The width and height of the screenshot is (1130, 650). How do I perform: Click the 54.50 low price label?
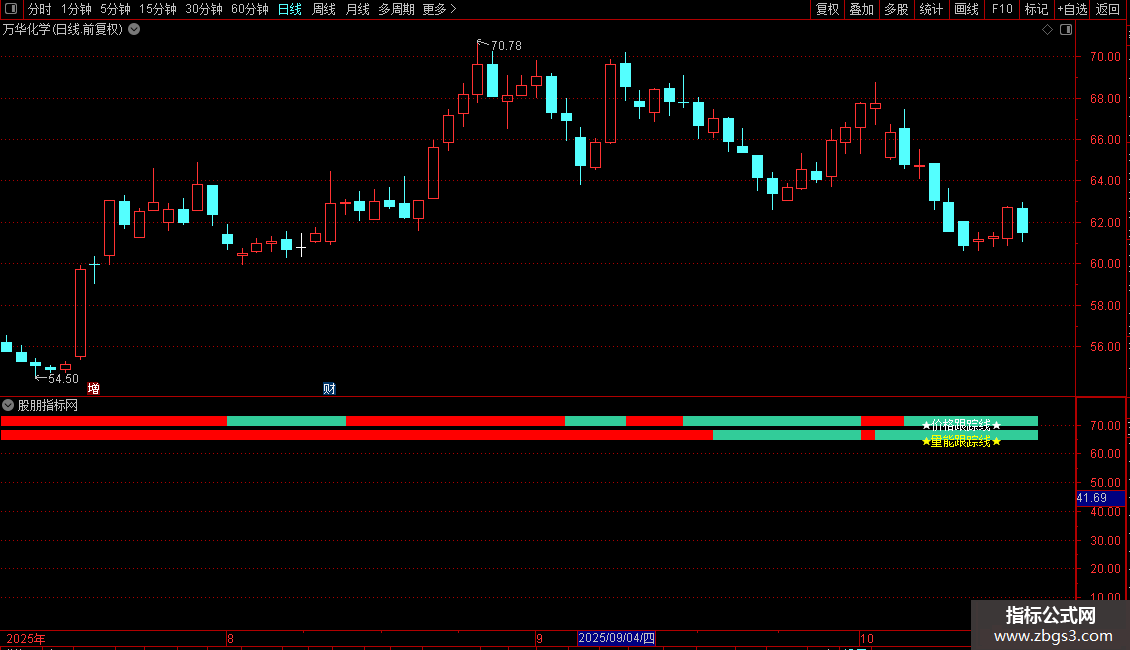coord(63,379)
